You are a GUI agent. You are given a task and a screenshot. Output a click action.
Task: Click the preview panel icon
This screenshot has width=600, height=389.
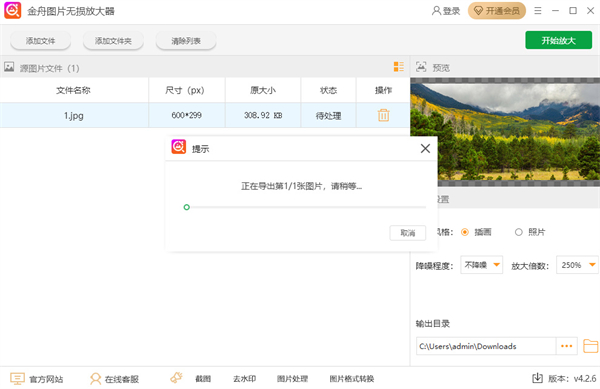421,67
